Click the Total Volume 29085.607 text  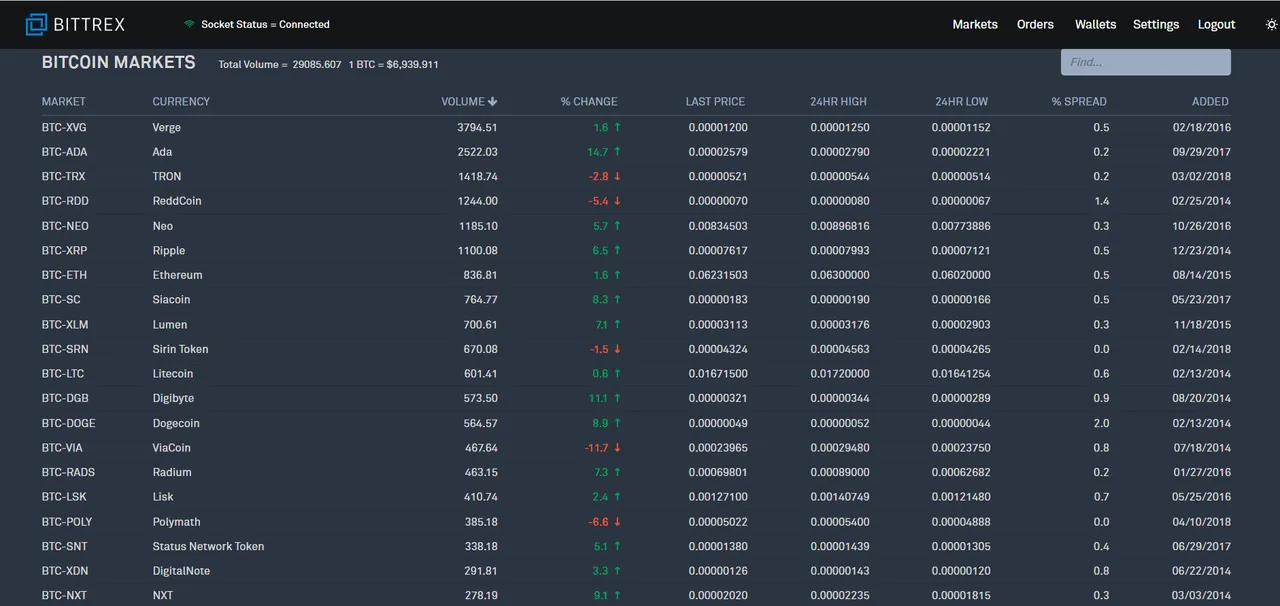[280, 64]
